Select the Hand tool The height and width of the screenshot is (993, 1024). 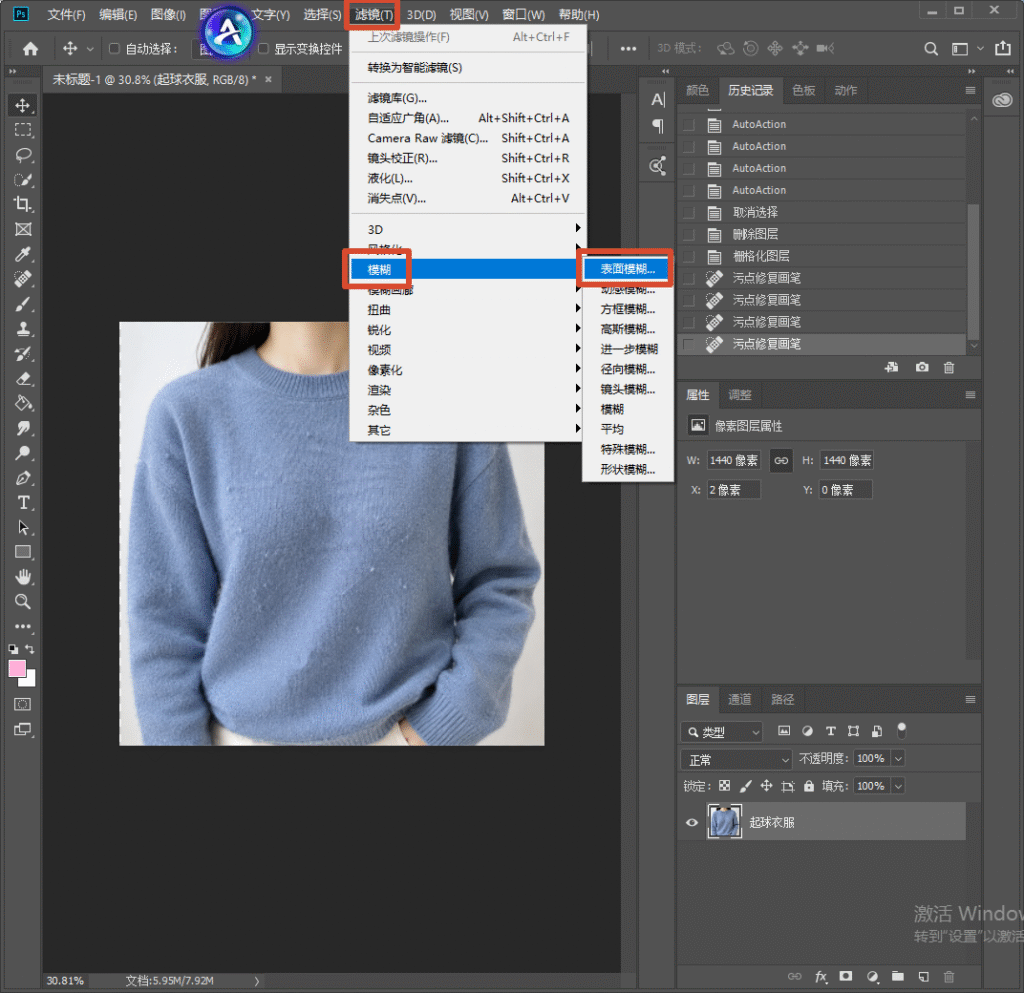point(23,577)
